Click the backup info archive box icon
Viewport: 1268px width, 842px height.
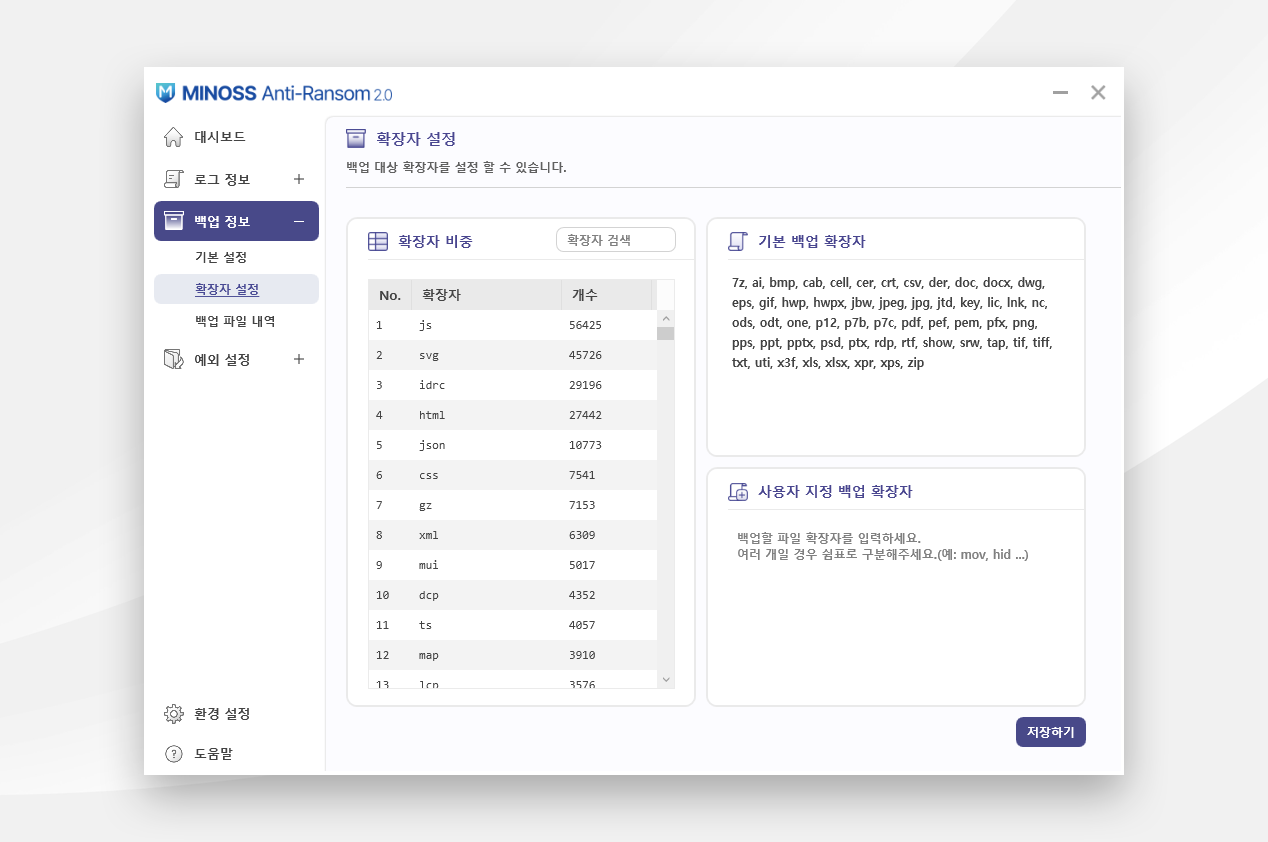(x=174, y=221)
